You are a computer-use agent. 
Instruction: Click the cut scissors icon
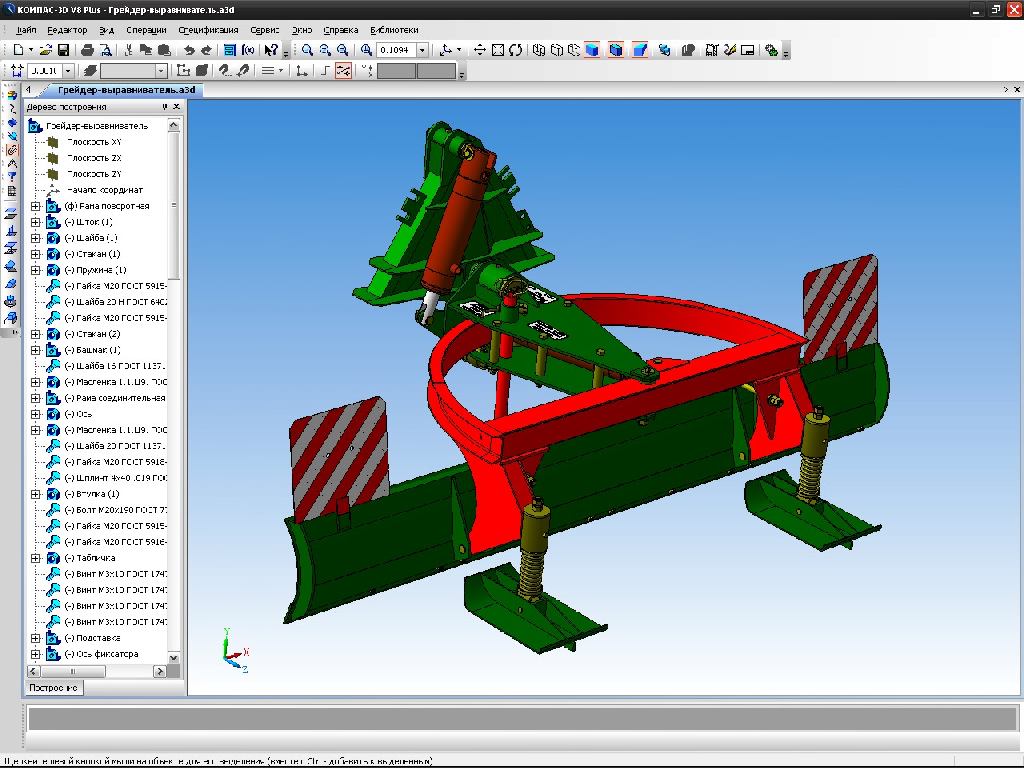coord(129,50)
